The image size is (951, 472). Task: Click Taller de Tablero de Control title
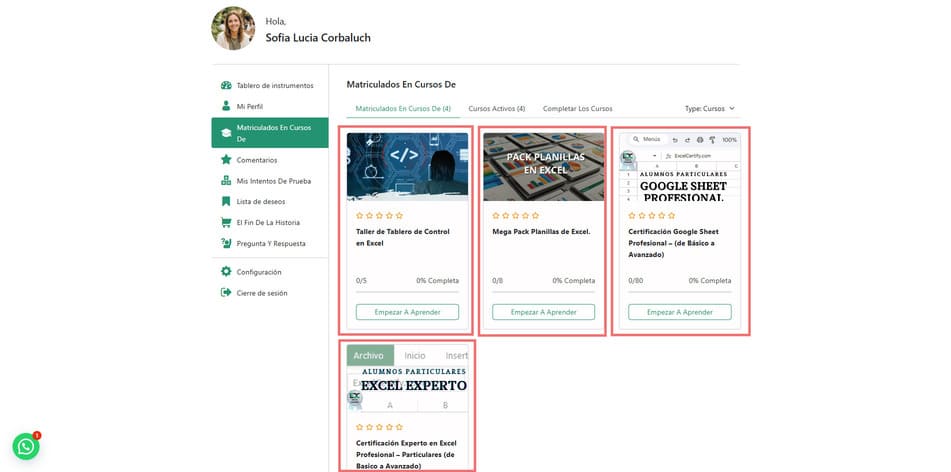pos(403,237)
